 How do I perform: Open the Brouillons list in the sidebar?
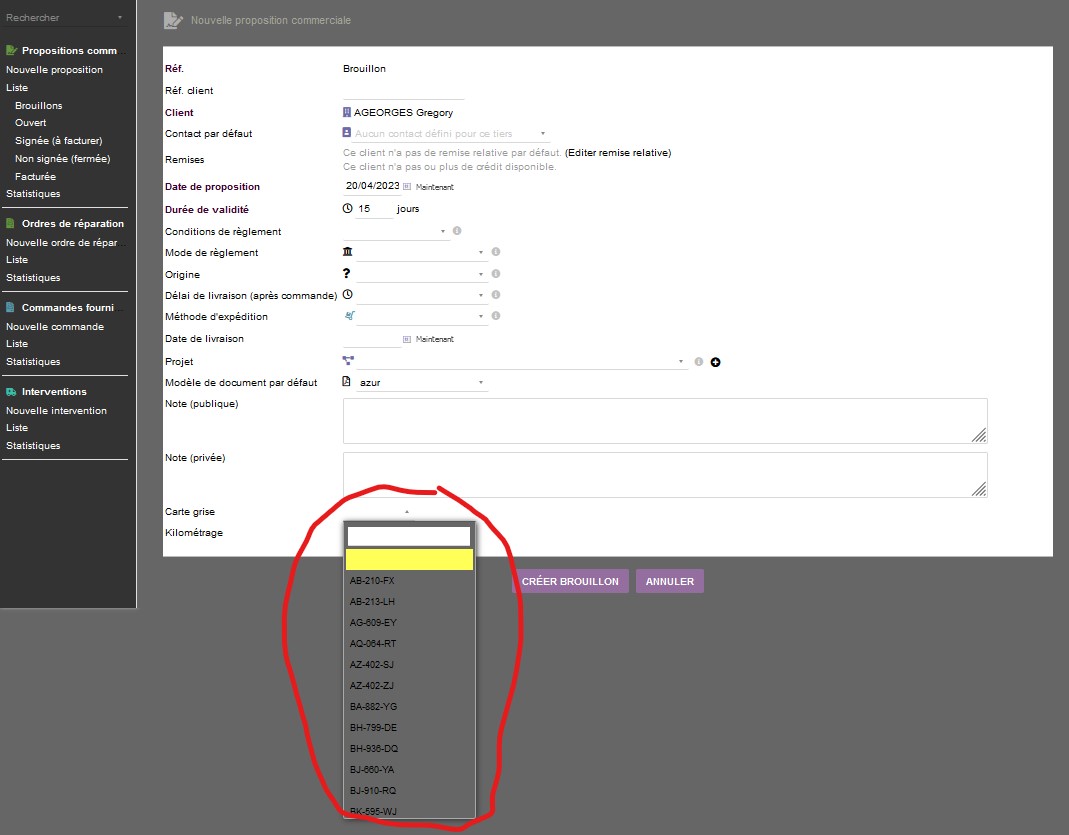pyautogui.click(x=38, y=105)
